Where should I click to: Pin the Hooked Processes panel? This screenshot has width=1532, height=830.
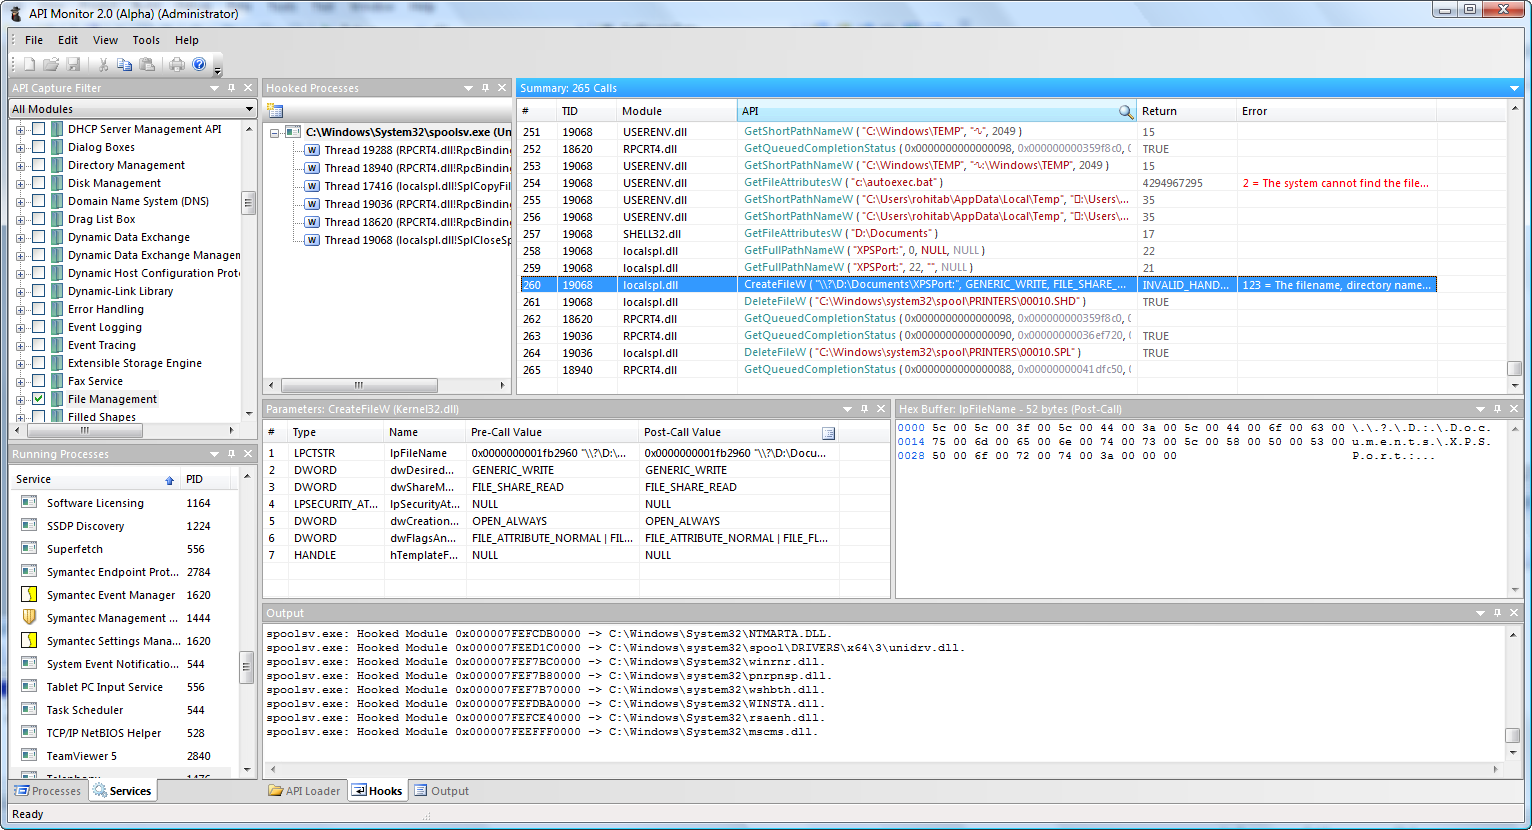pos(485,88)
